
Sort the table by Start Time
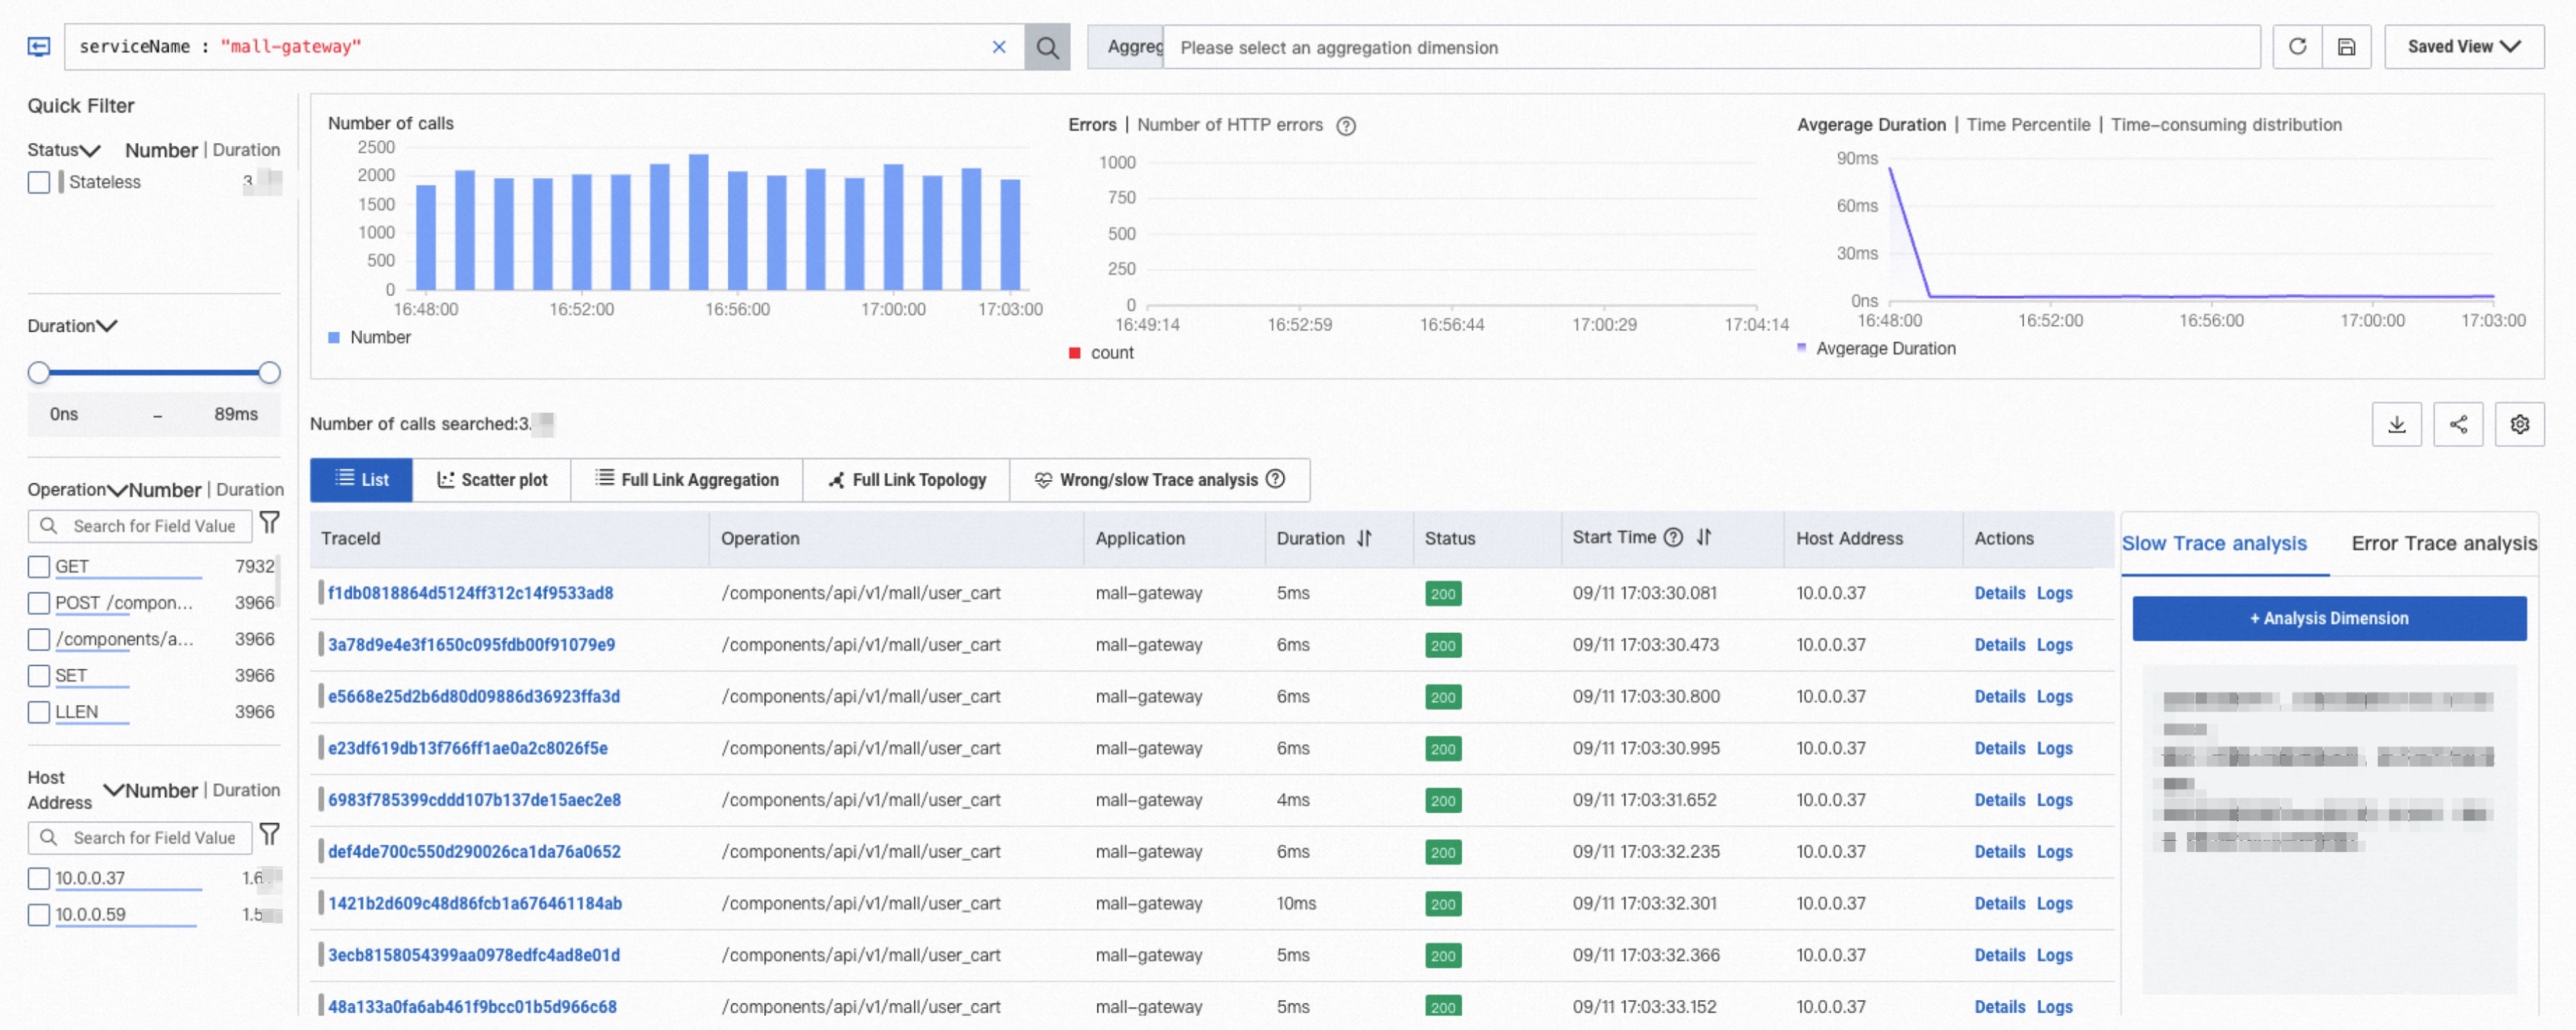[1704, 537]
